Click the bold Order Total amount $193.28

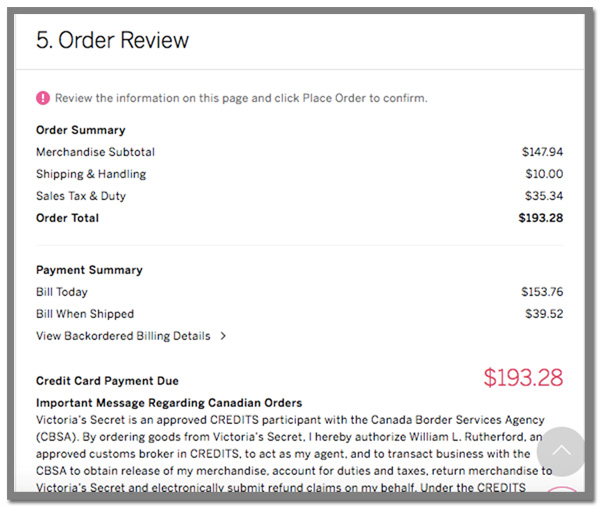pyautogui.click(x=541, y=218)
